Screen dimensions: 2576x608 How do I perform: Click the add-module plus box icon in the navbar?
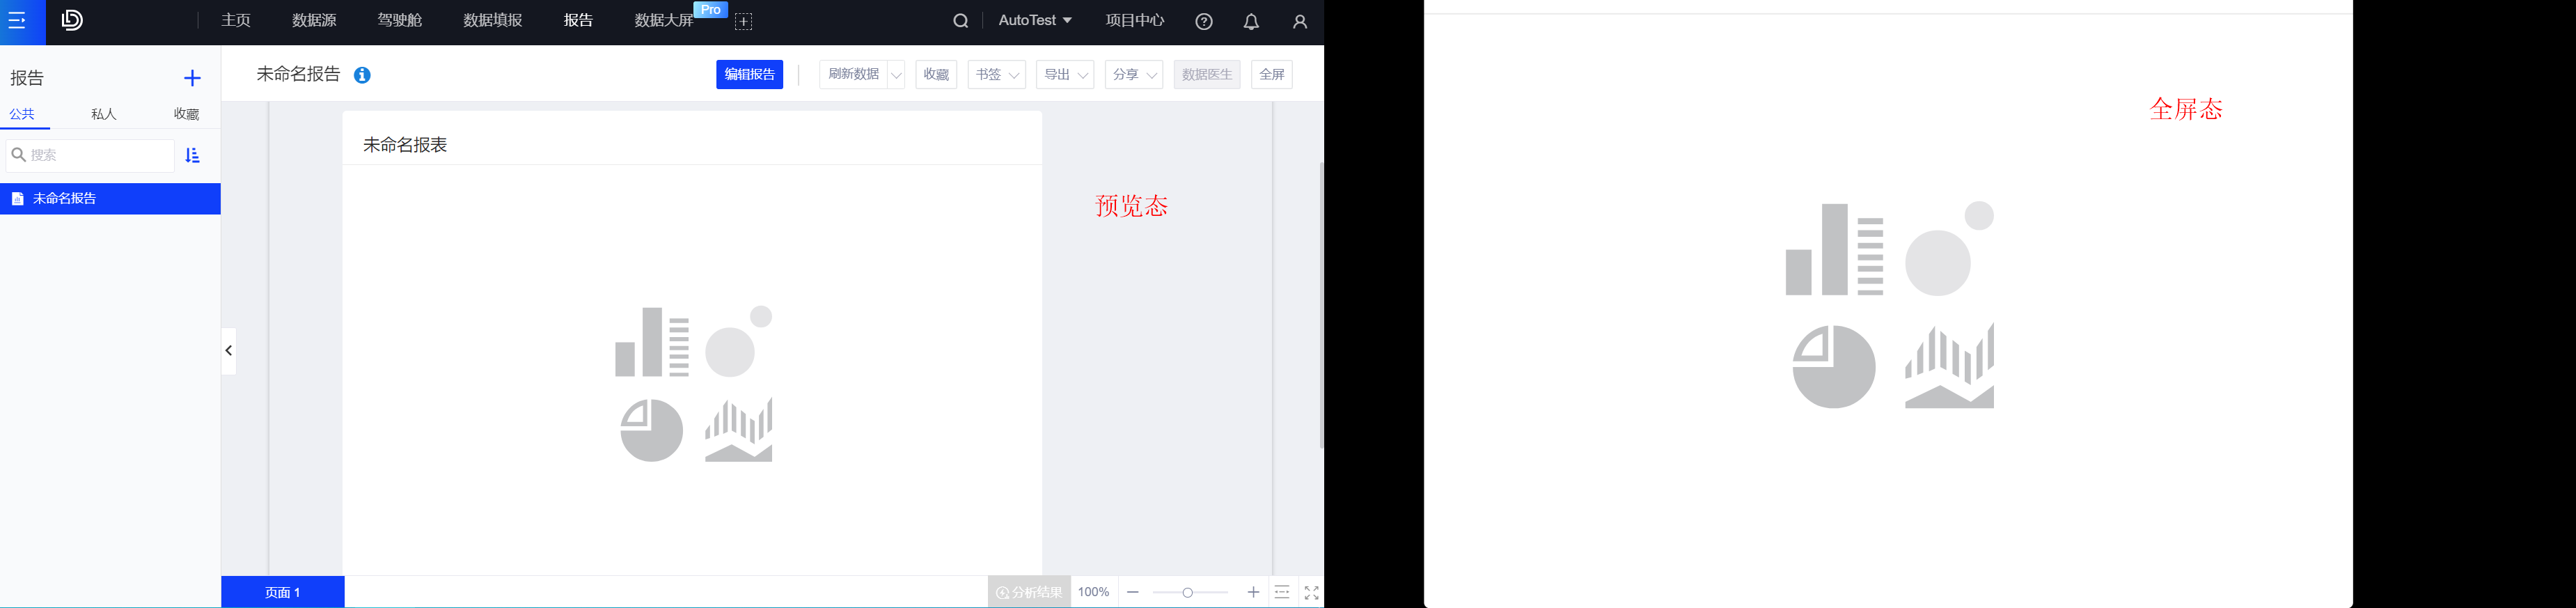click(x=744, y=22)
